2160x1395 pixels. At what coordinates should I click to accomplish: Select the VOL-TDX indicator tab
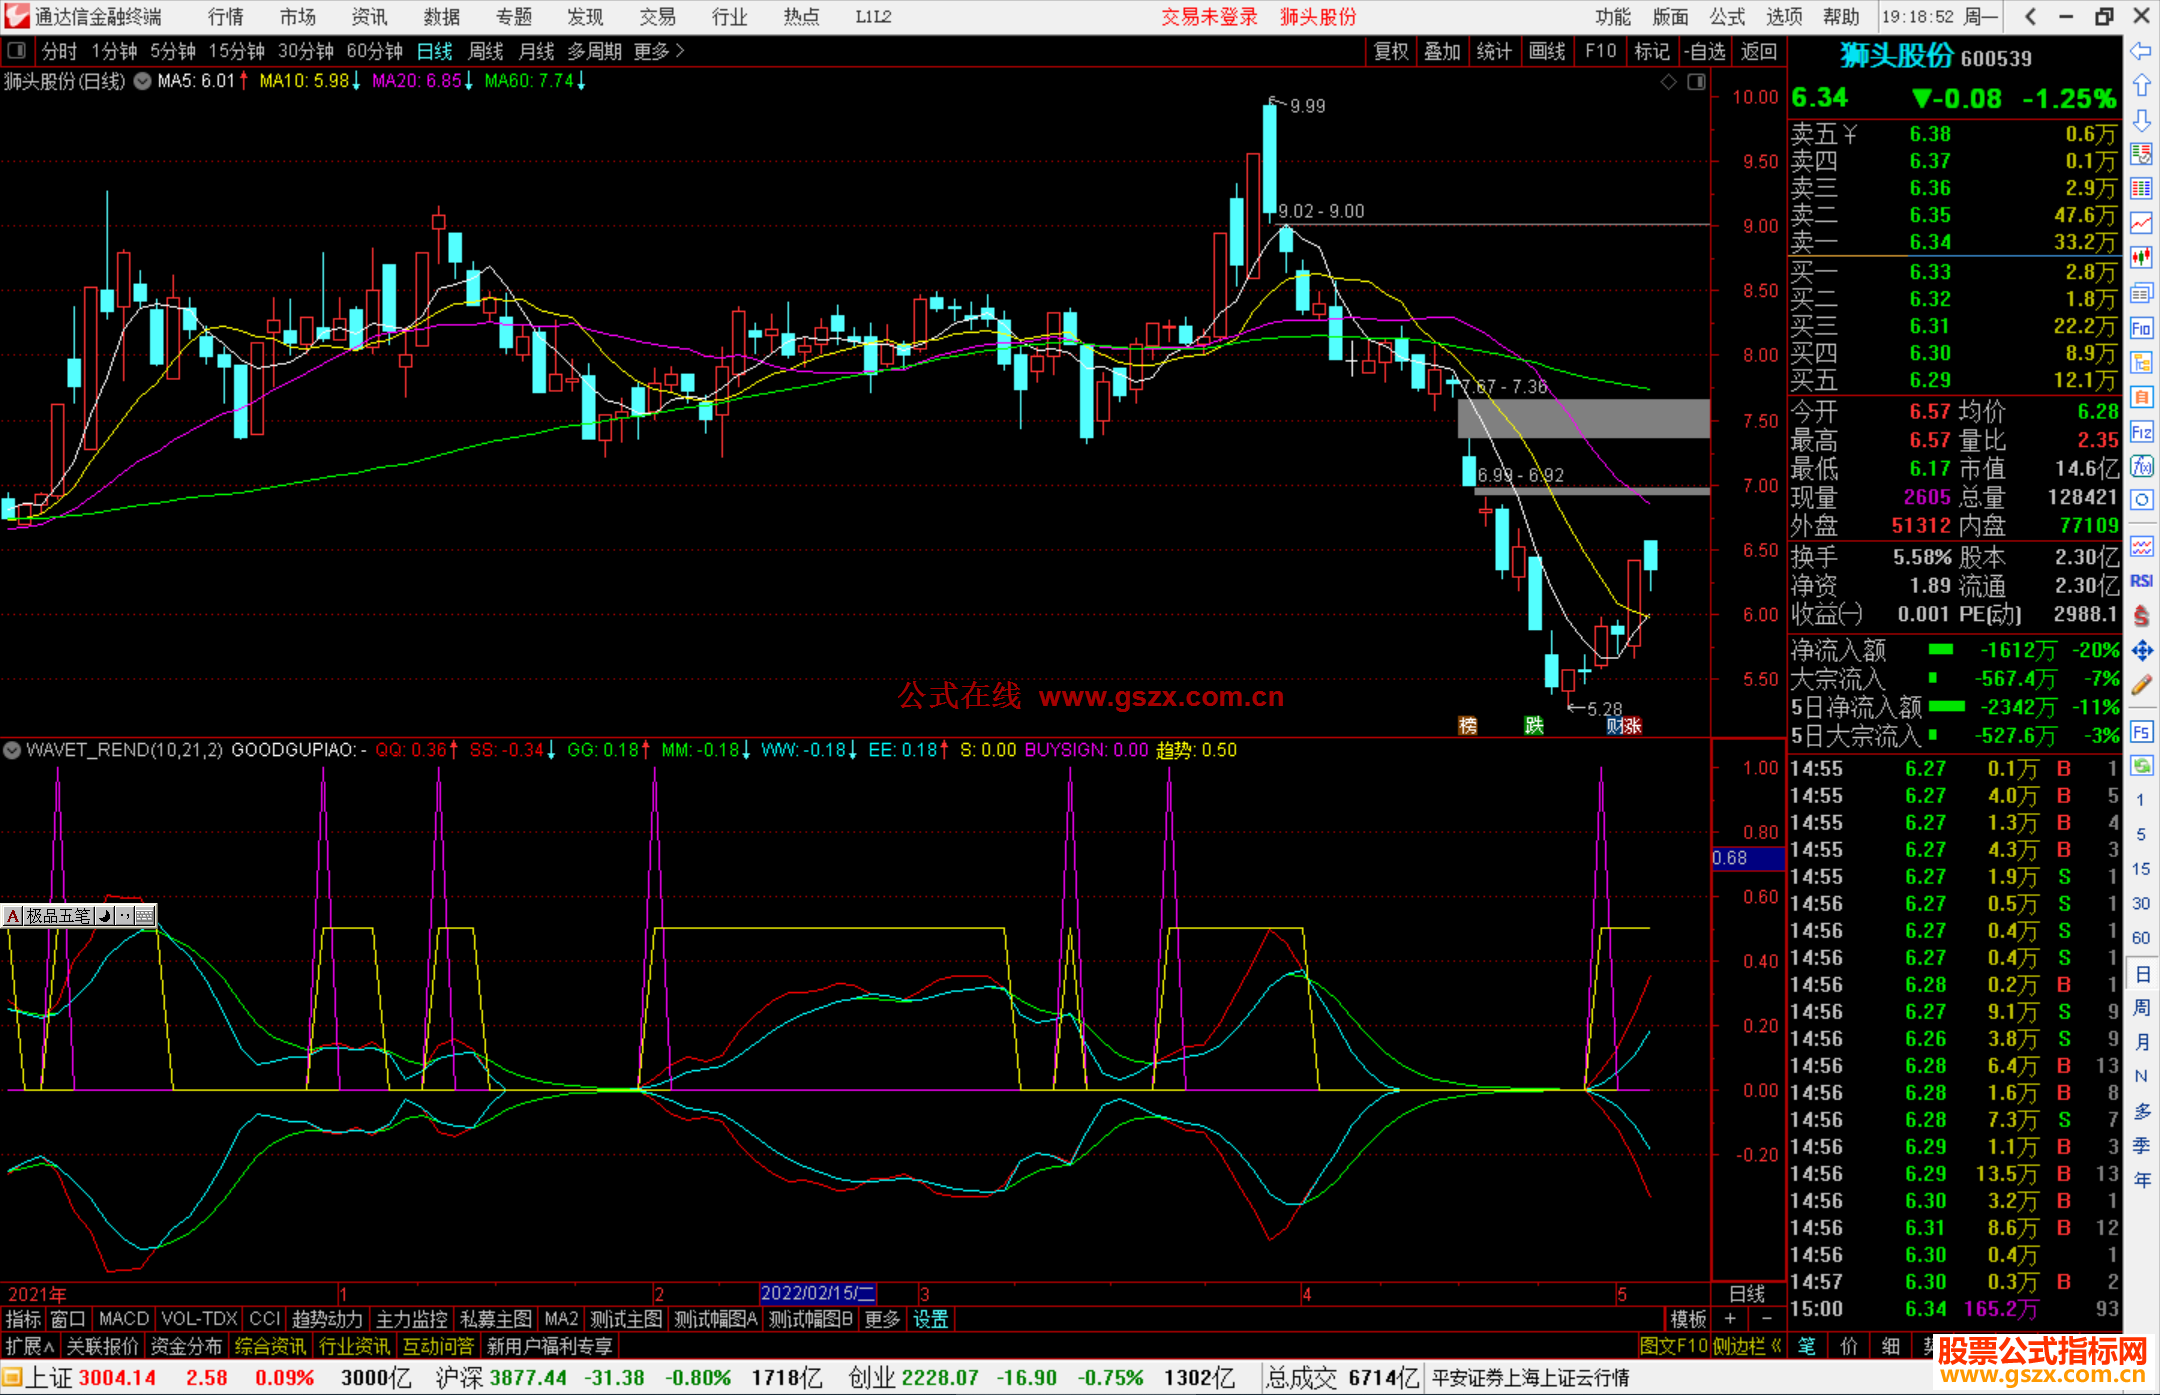coord(200,1319)
